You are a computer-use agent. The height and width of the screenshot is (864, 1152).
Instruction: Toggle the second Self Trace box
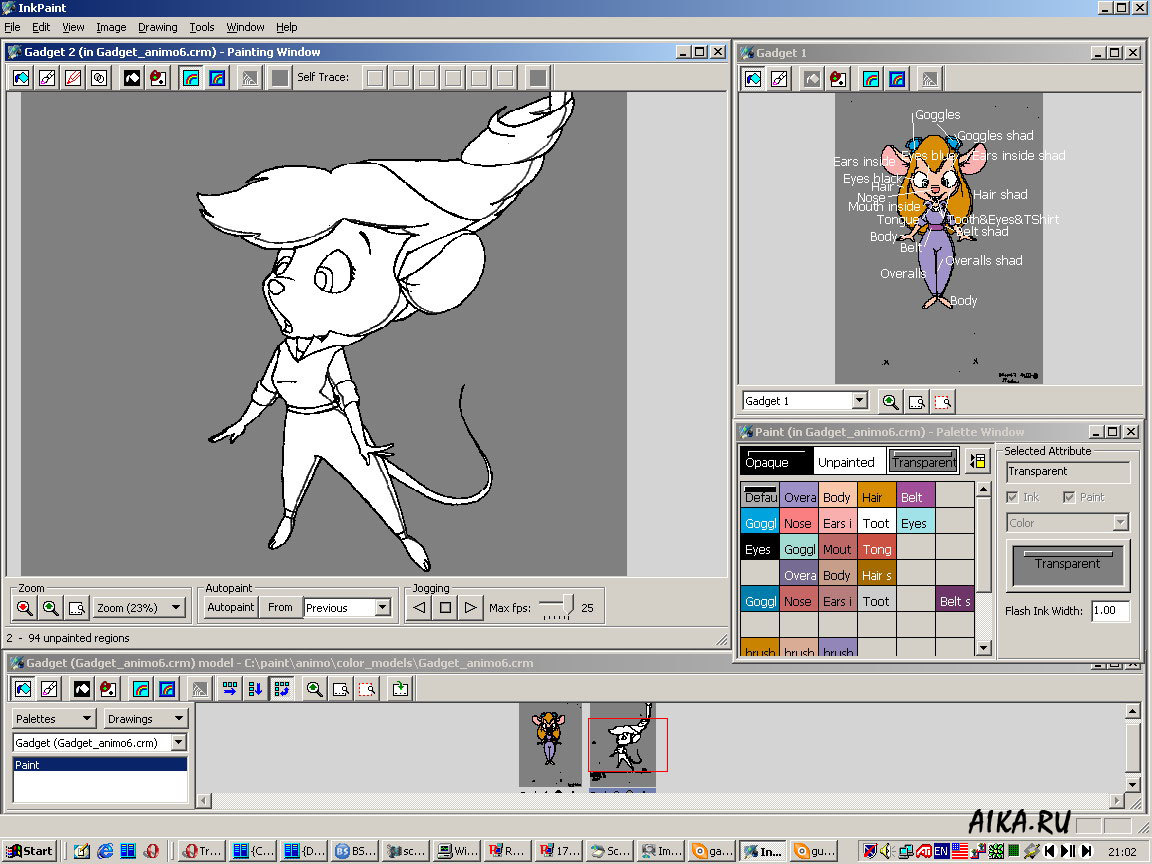401,78
